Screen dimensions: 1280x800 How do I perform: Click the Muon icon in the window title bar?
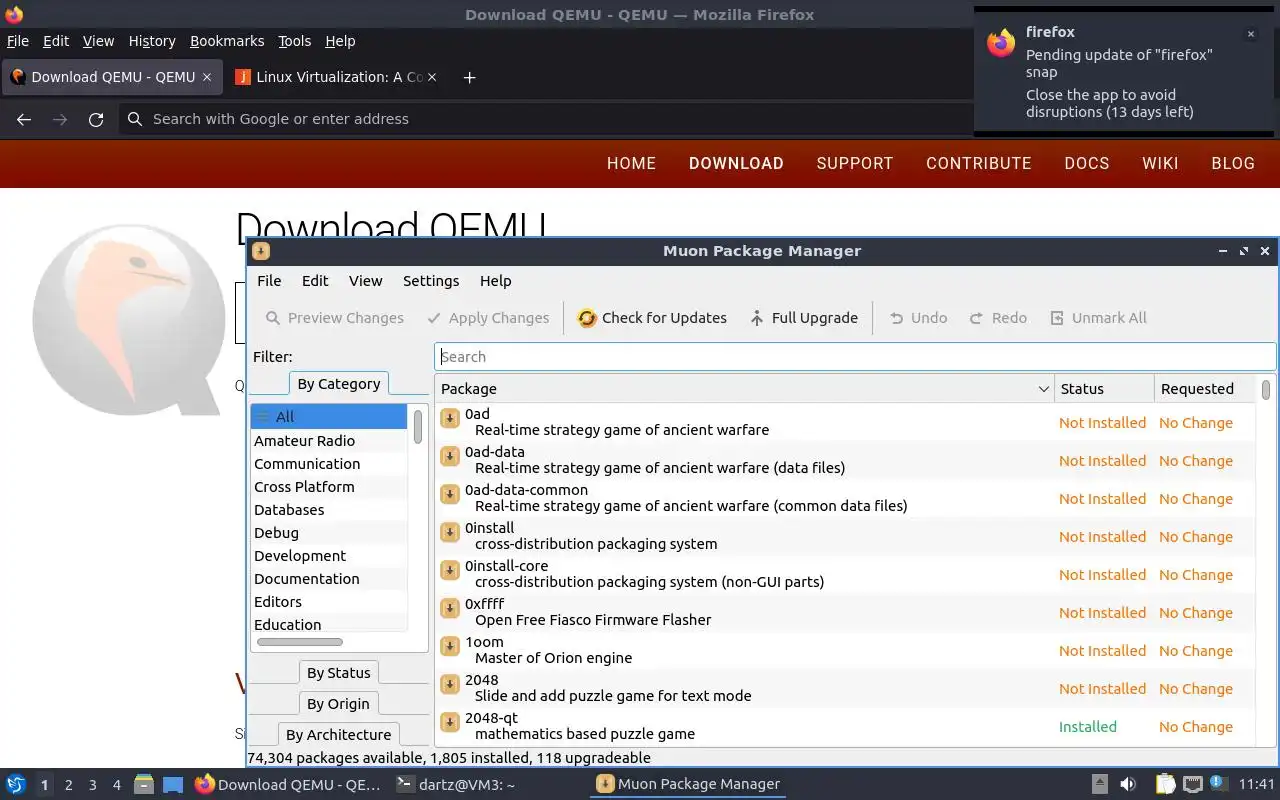pyautogui.click(x=260, y=251)
